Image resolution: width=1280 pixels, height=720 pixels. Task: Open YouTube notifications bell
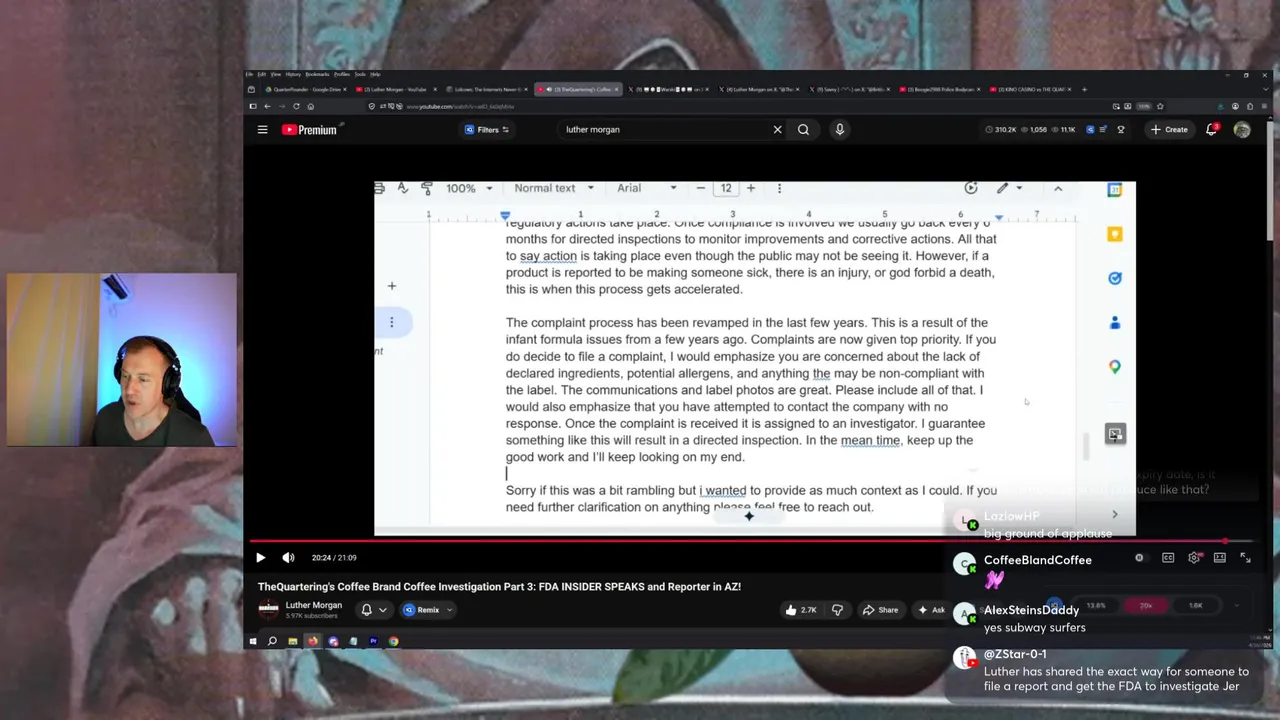coord(1211,129)
